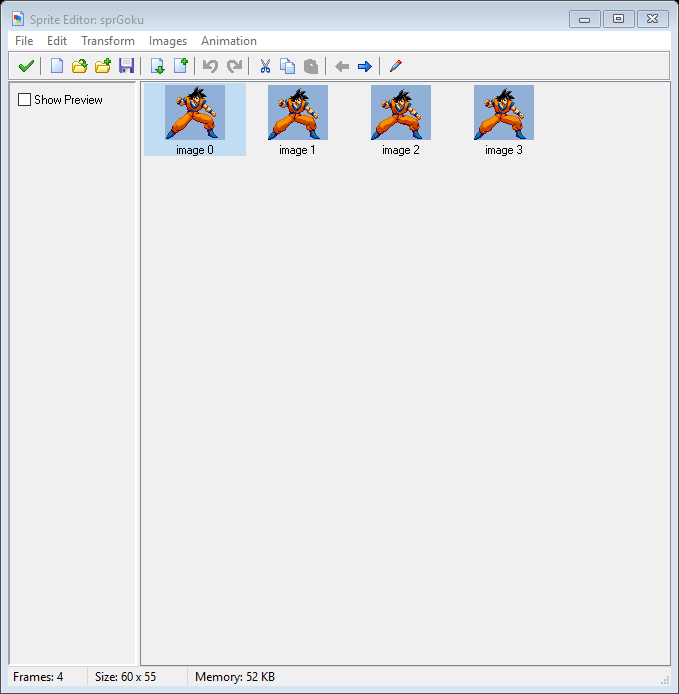Shift image right with blue arrow icon
Viewport: 679px width, 694px height.
365,67
